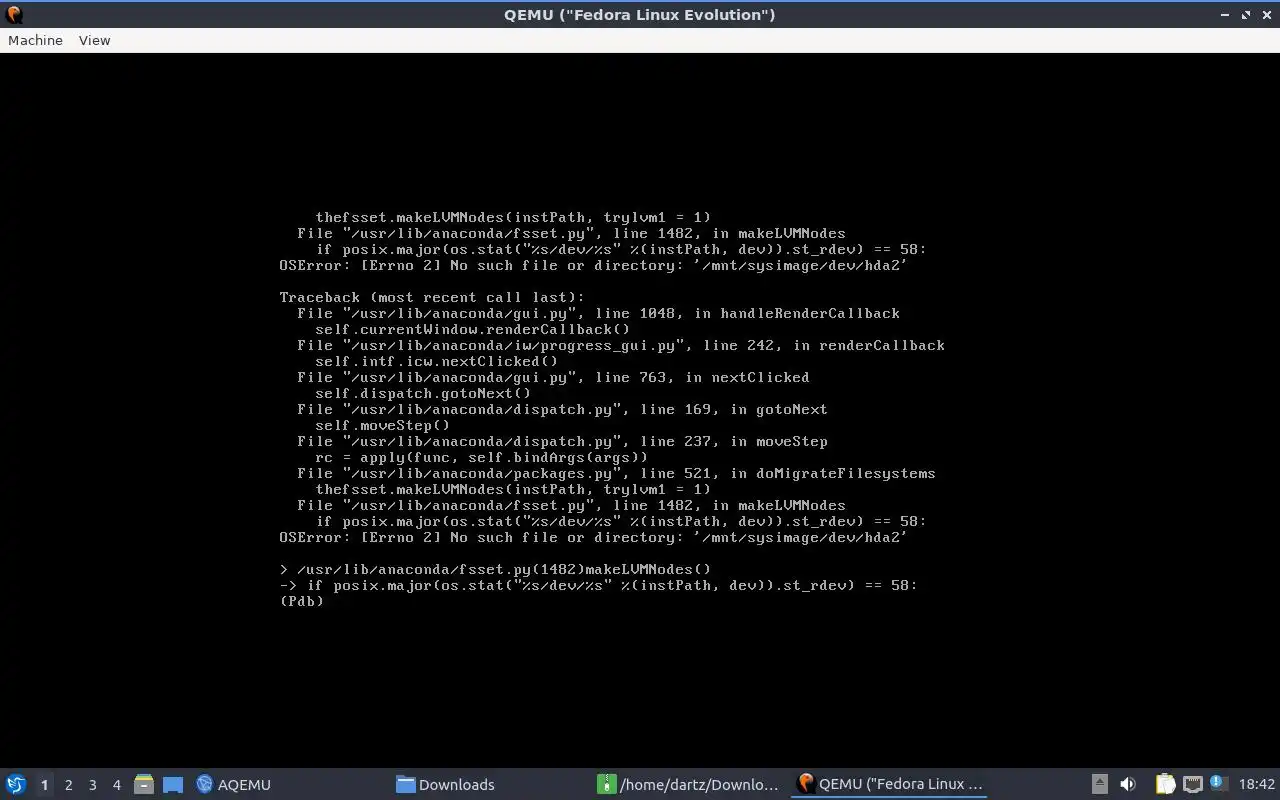Open the Machine menu
This screenshot has height=800, width=1280.
[x=35, y=40]
